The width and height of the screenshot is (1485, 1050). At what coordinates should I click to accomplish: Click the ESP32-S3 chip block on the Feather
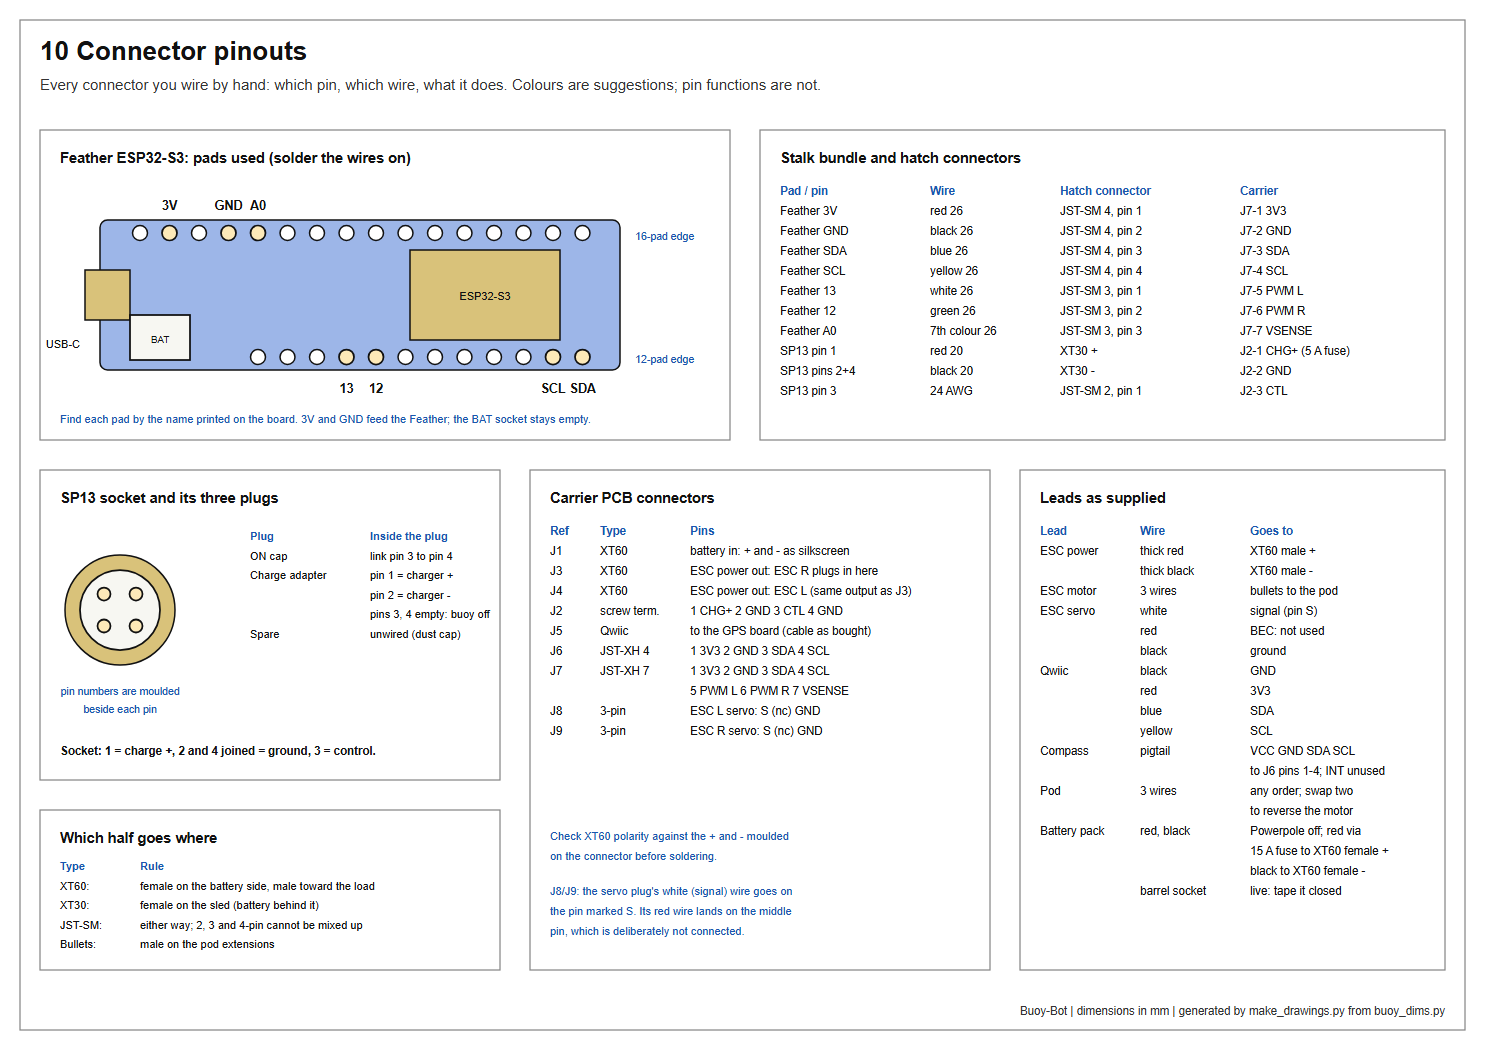pos(485,295)
